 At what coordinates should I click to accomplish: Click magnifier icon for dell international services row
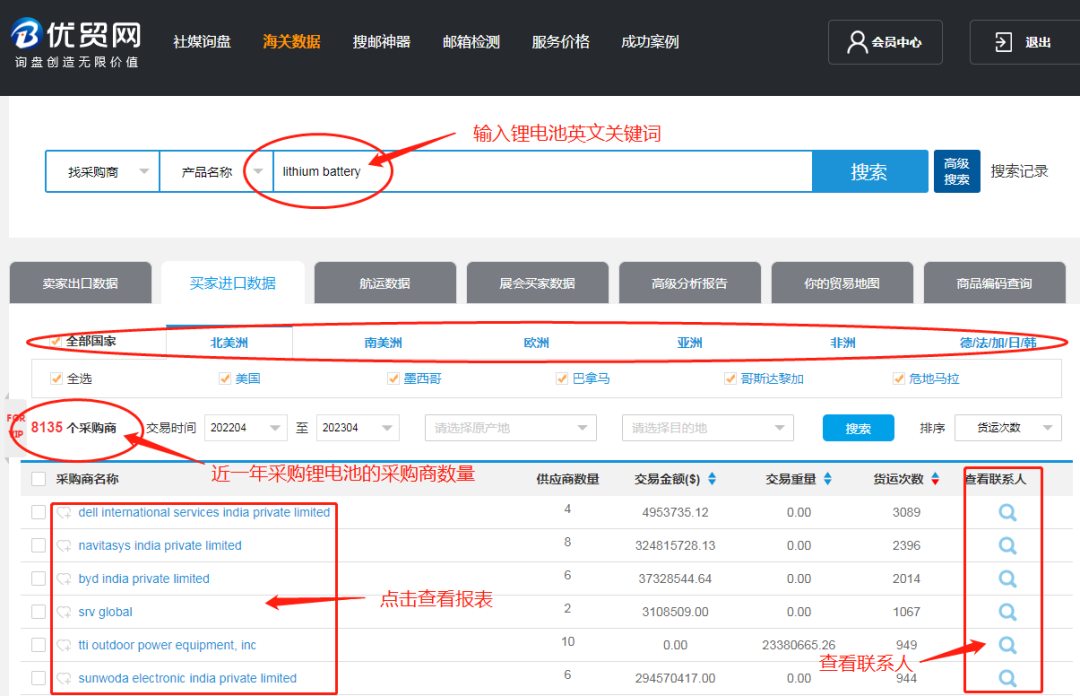pyautogui.click(x=1007, y=513)
